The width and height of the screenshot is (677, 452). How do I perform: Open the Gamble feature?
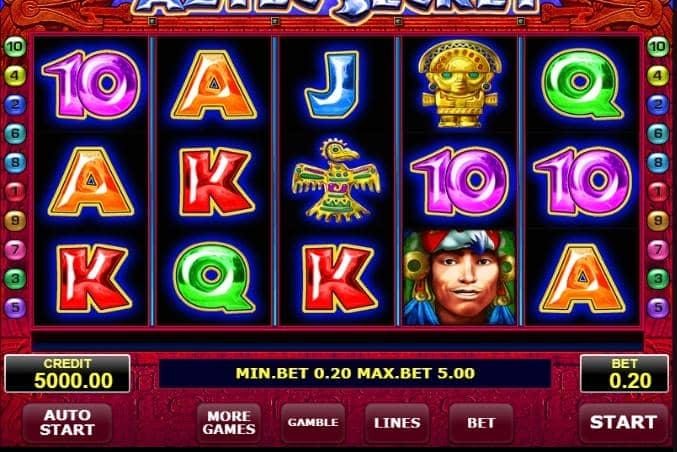(x=313, y=423)
